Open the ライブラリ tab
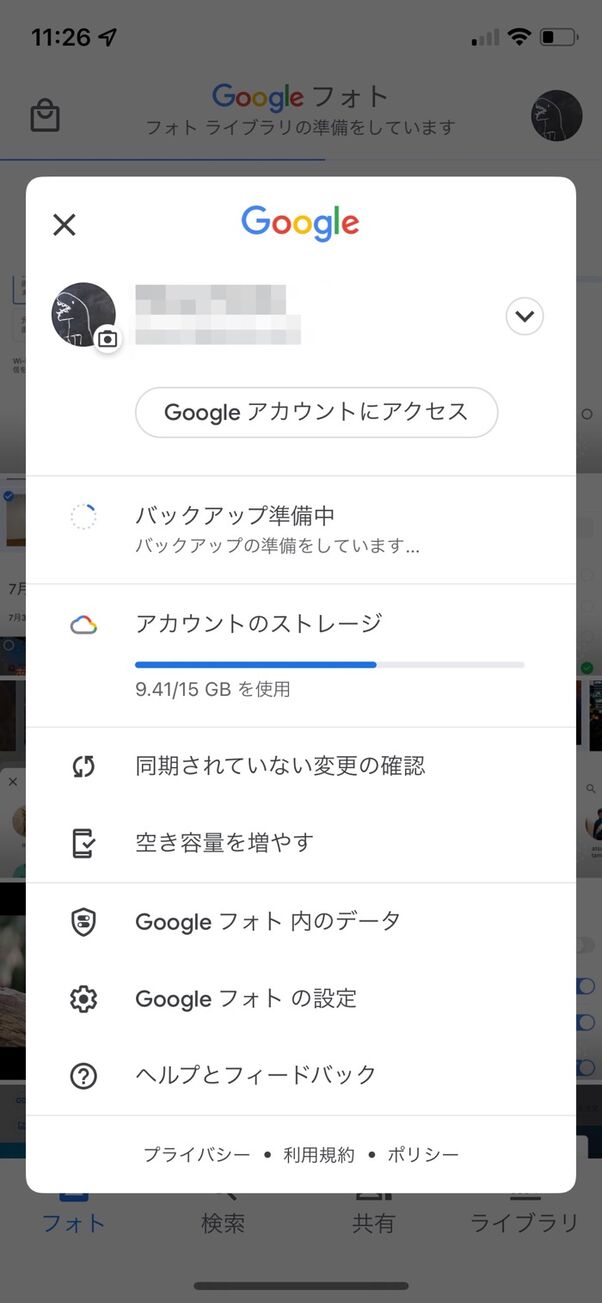This screenshot has height=1303, width=602. [524, 1222]
